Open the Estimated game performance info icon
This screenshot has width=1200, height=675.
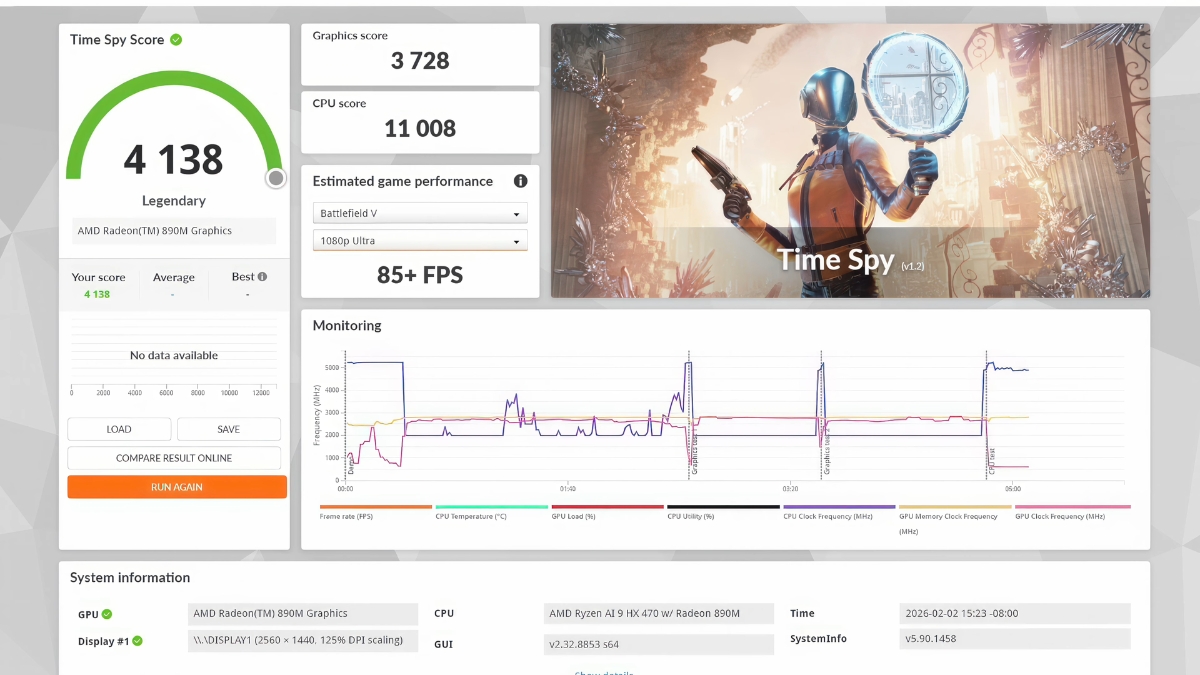[520, 181]
